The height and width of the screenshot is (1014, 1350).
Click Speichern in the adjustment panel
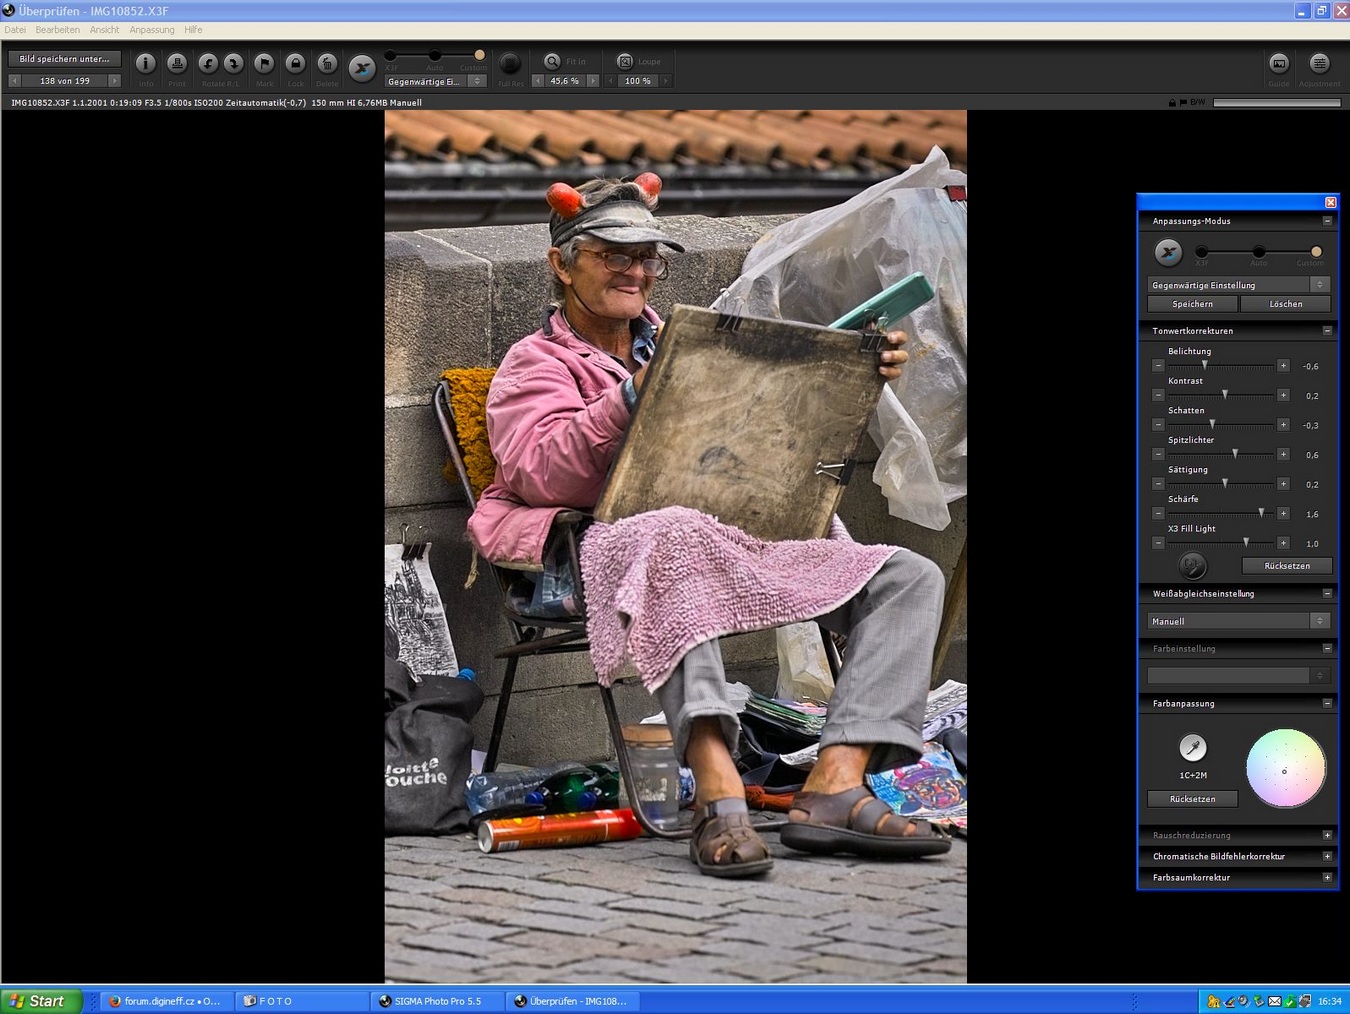(x=1192, y=304)
